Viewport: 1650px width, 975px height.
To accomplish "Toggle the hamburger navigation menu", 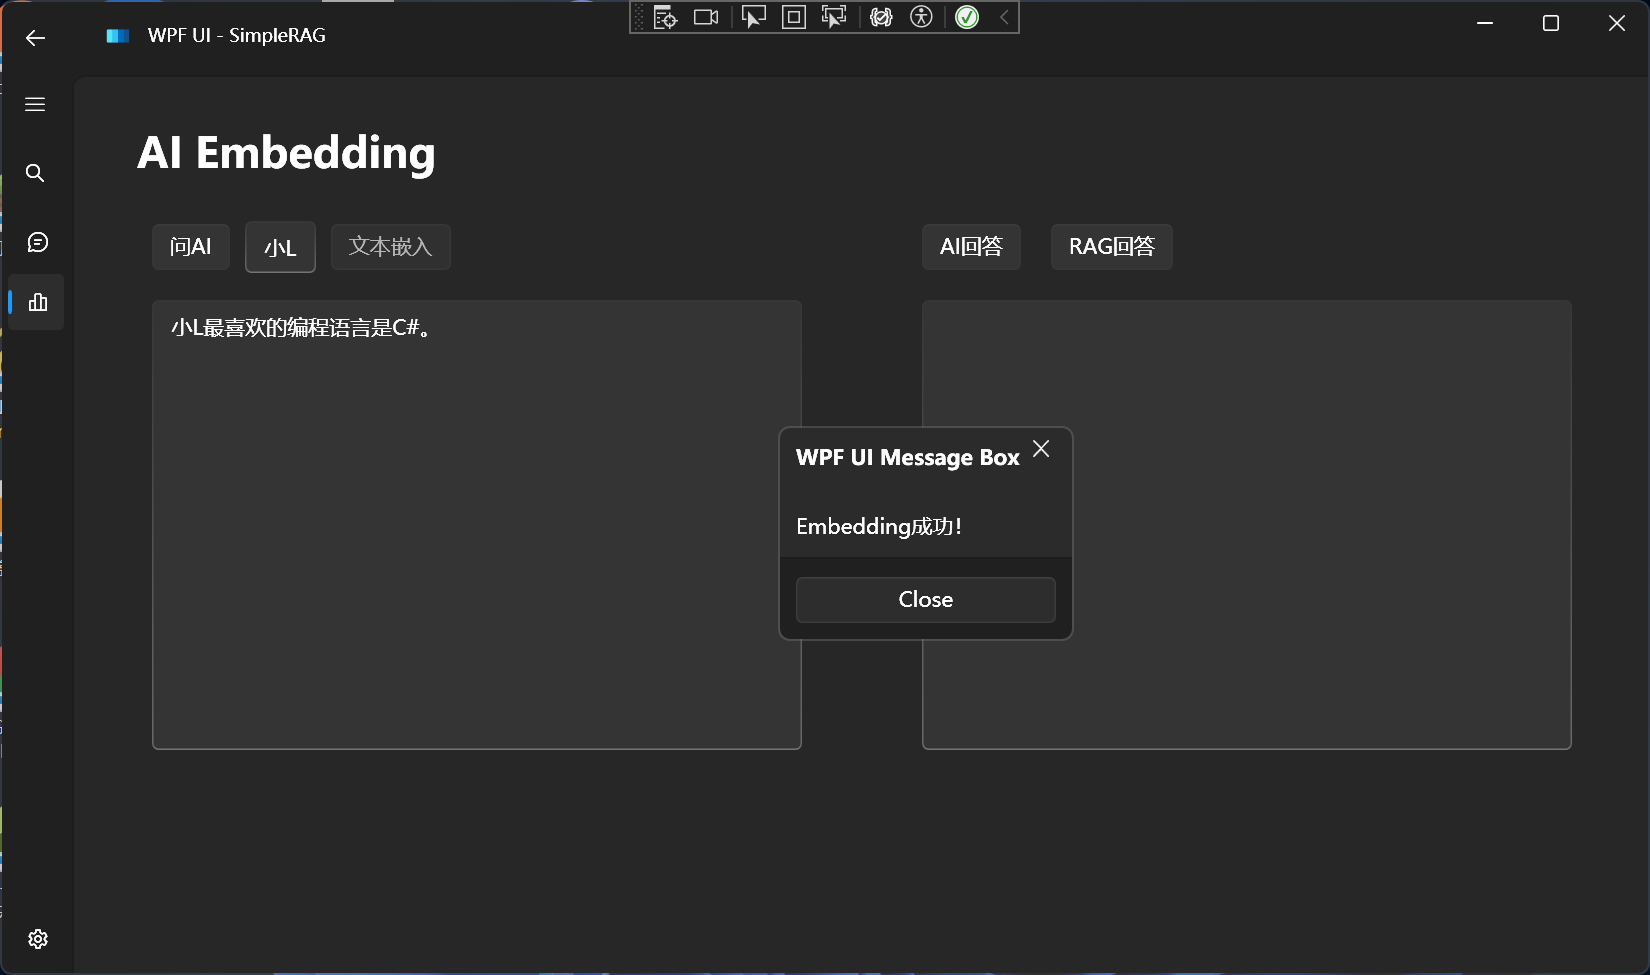I will coord(35,105).
